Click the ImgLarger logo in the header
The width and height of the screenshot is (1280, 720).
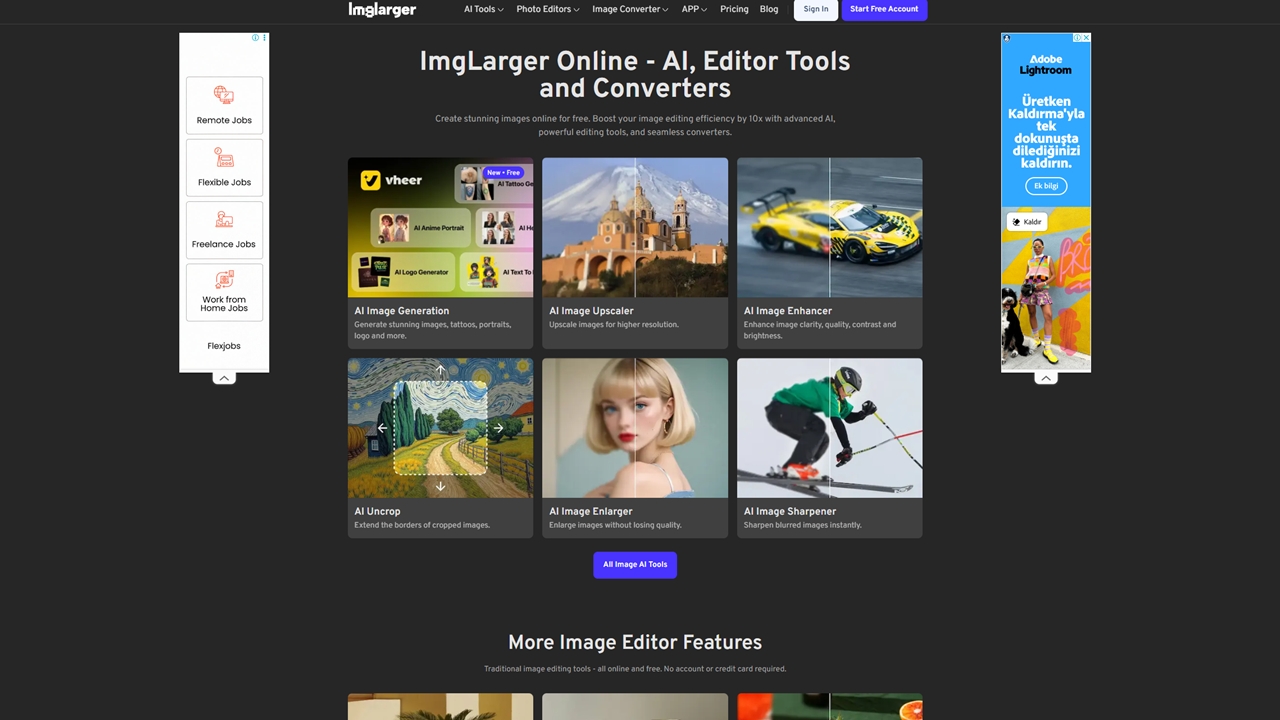(382, 9)
